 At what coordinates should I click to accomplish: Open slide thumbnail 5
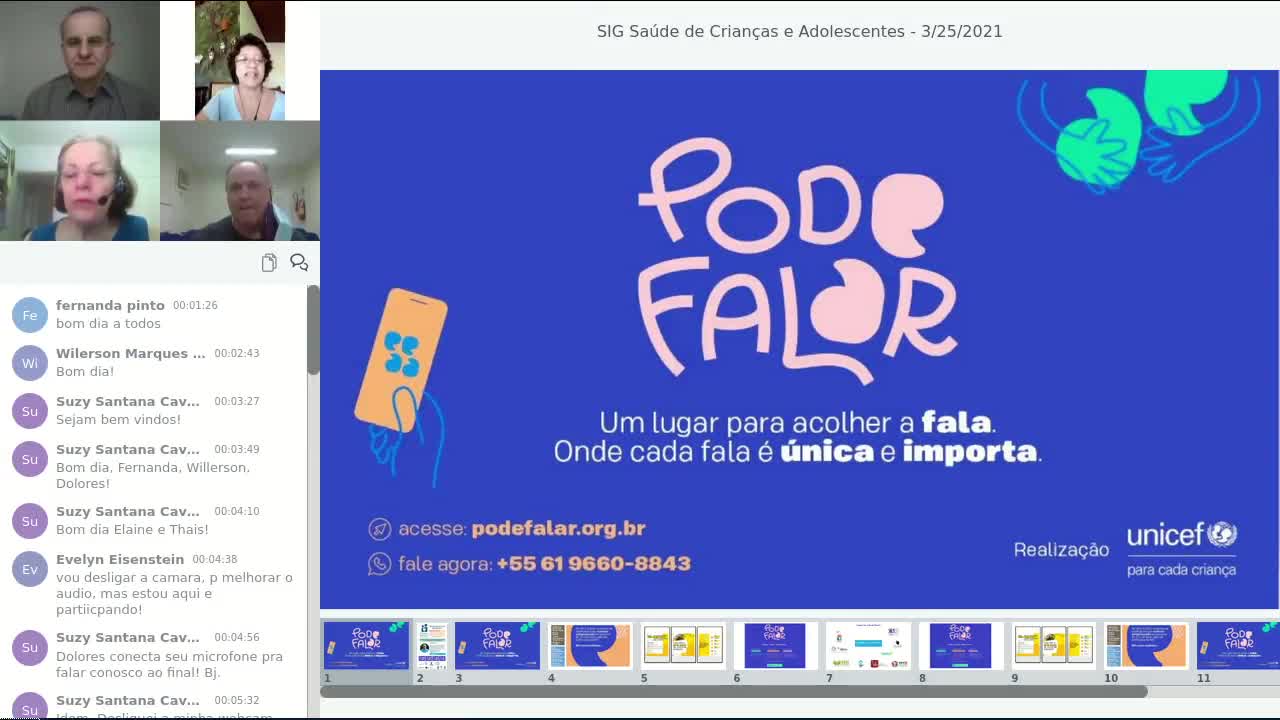[683, 646]
